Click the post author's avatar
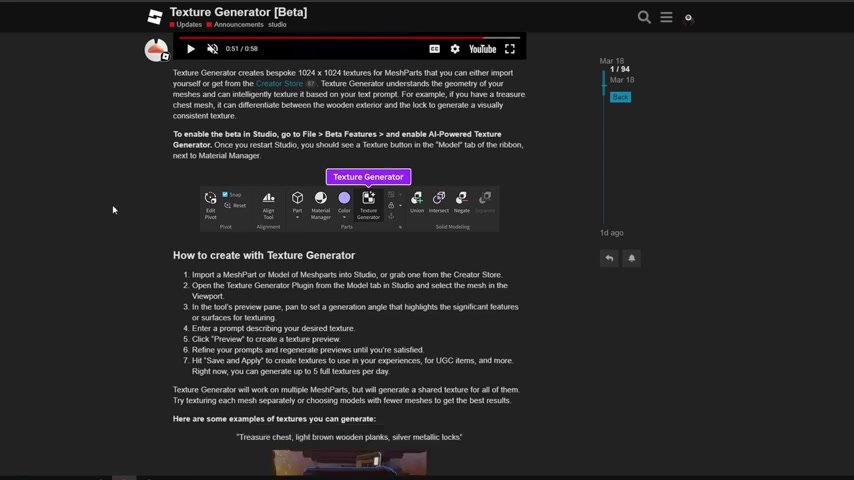The height and width of the screenshot is (480, 854). tap(156, 50)
